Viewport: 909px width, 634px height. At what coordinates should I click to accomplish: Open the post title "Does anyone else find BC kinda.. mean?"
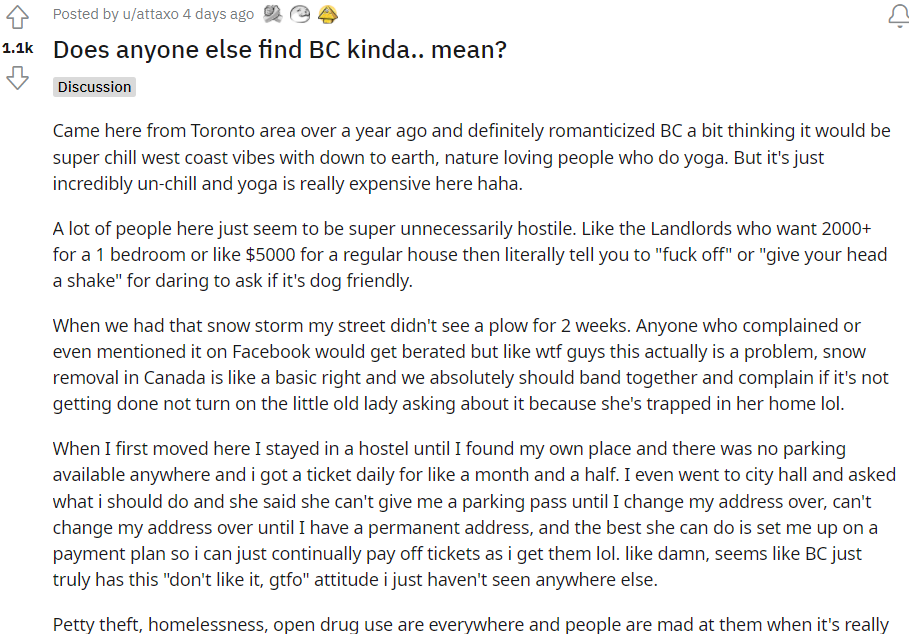point(280,49)
